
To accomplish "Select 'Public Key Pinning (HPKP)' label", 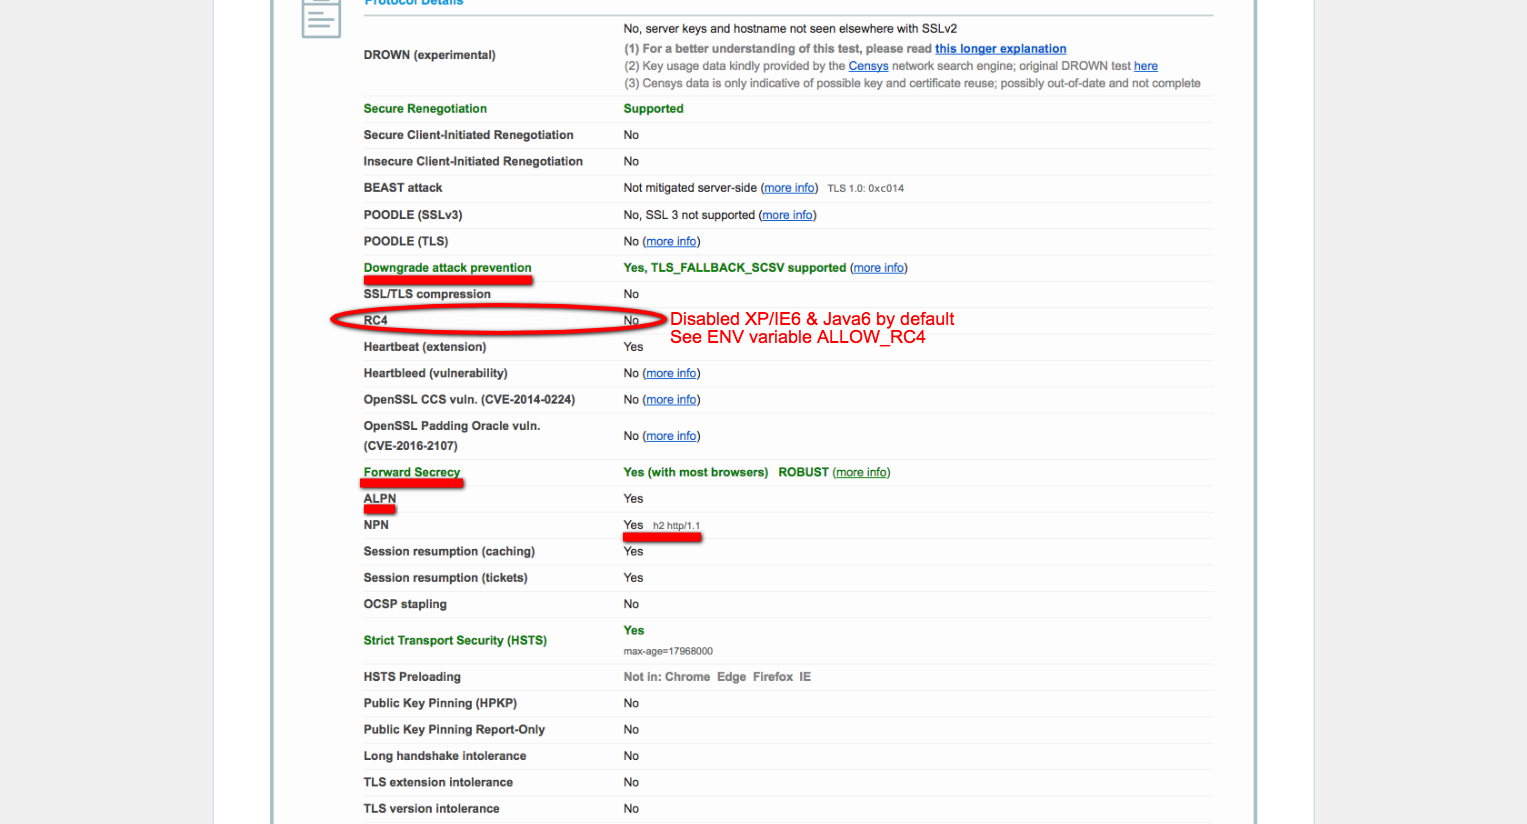I will [x=440, y=703].
